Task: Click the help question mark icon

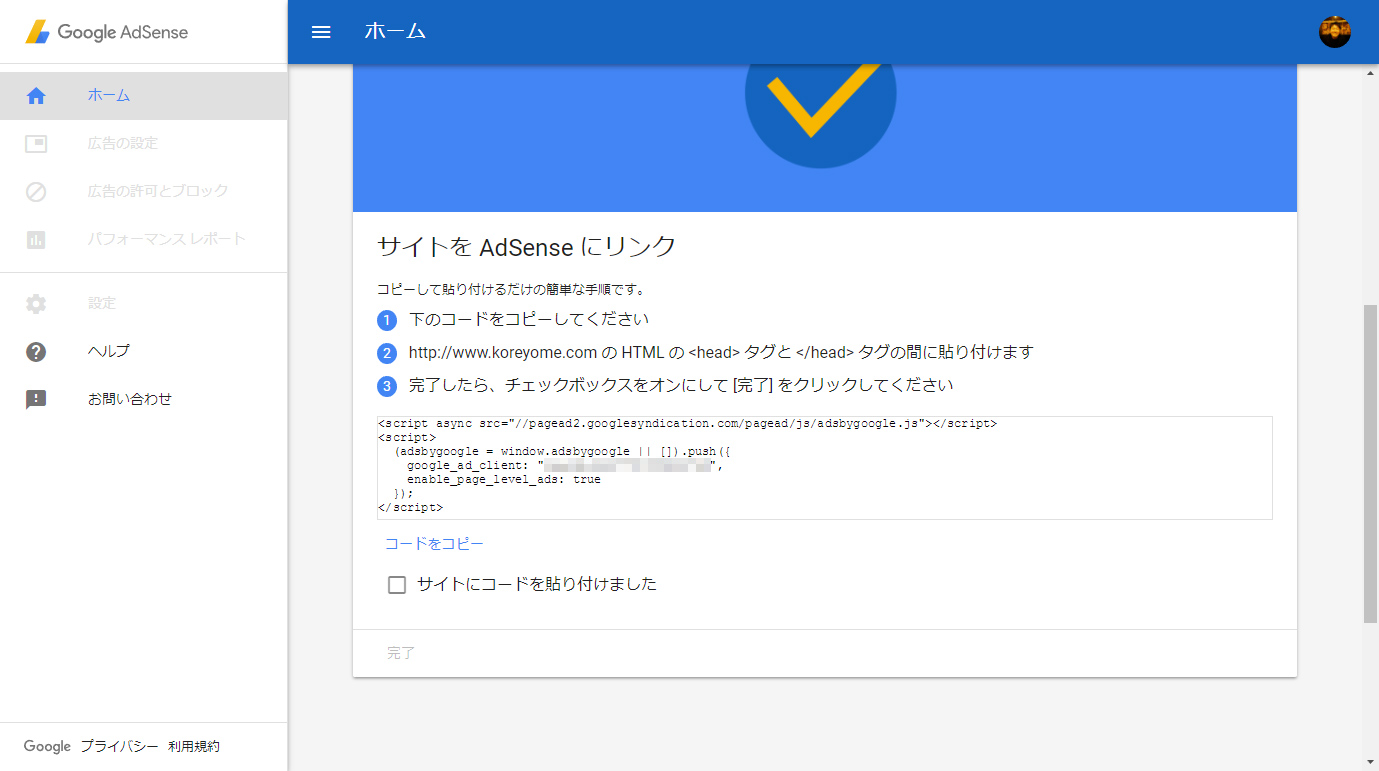Action: point(36,352)
